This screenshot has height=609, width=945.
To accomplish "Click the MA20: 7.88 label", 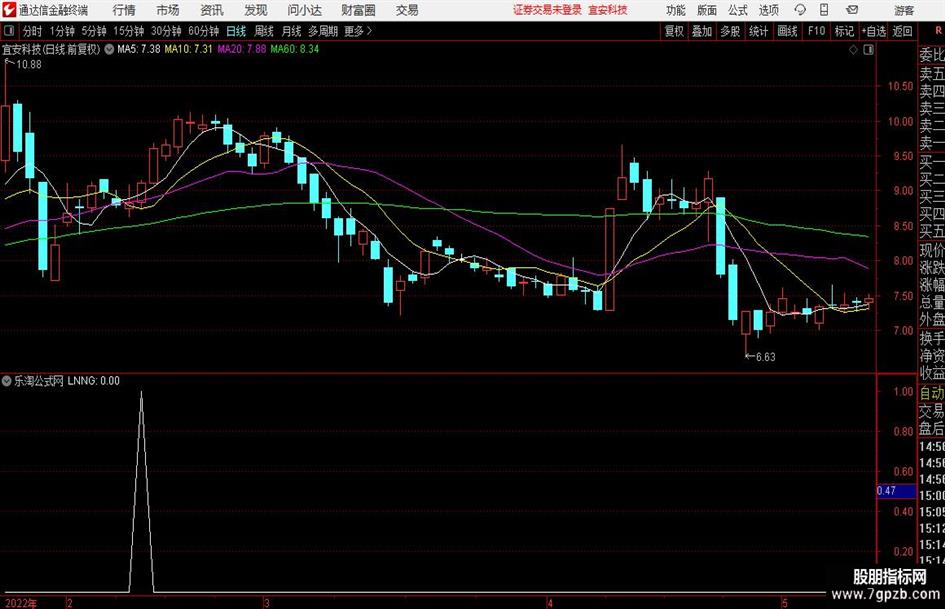I will [242, 49].
